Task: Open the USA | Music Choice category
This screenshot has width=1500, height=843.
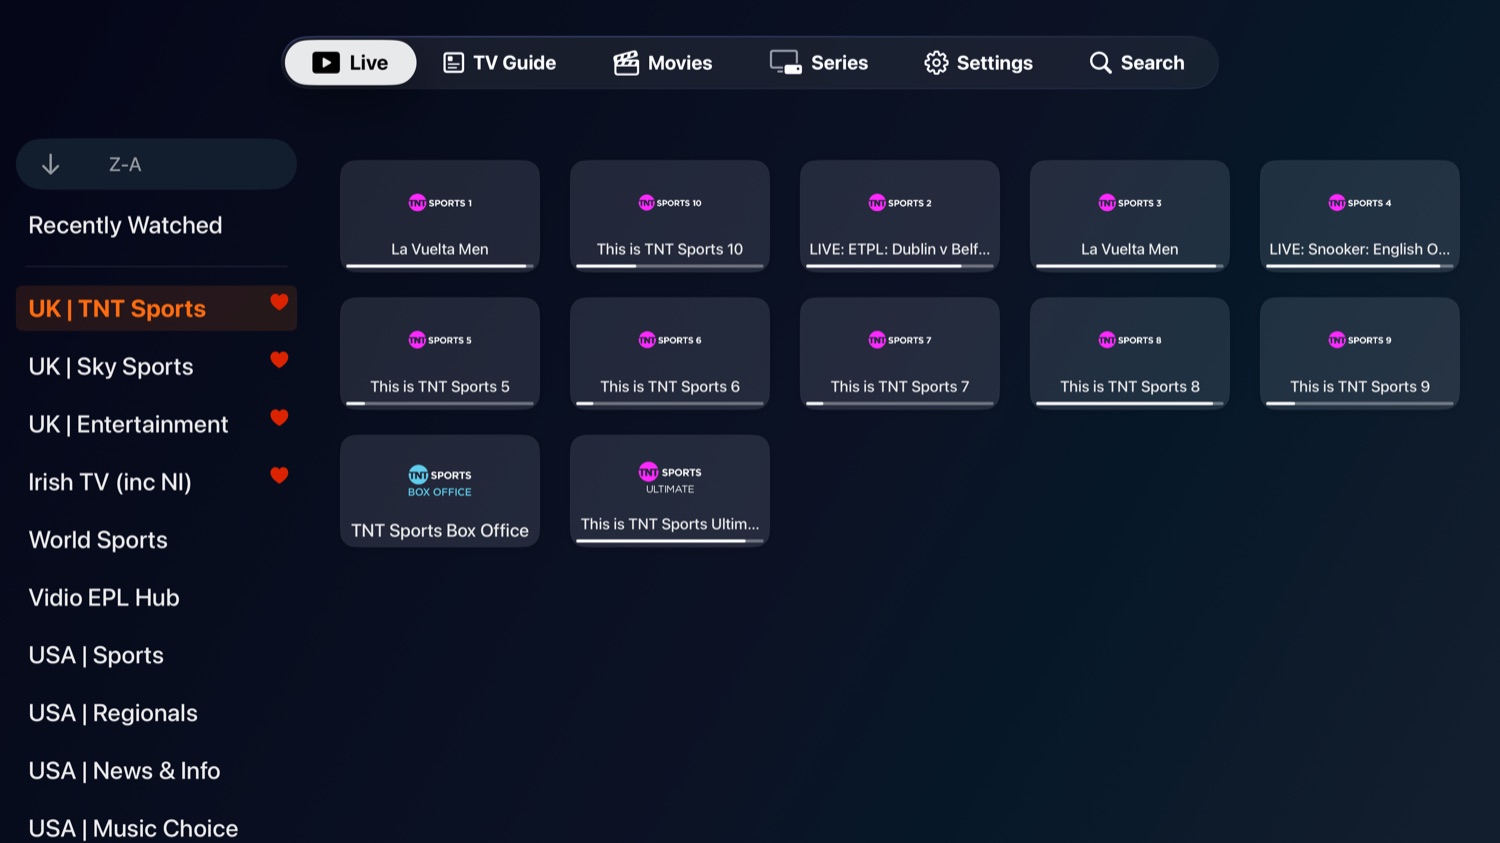Action: pos(133,829)
